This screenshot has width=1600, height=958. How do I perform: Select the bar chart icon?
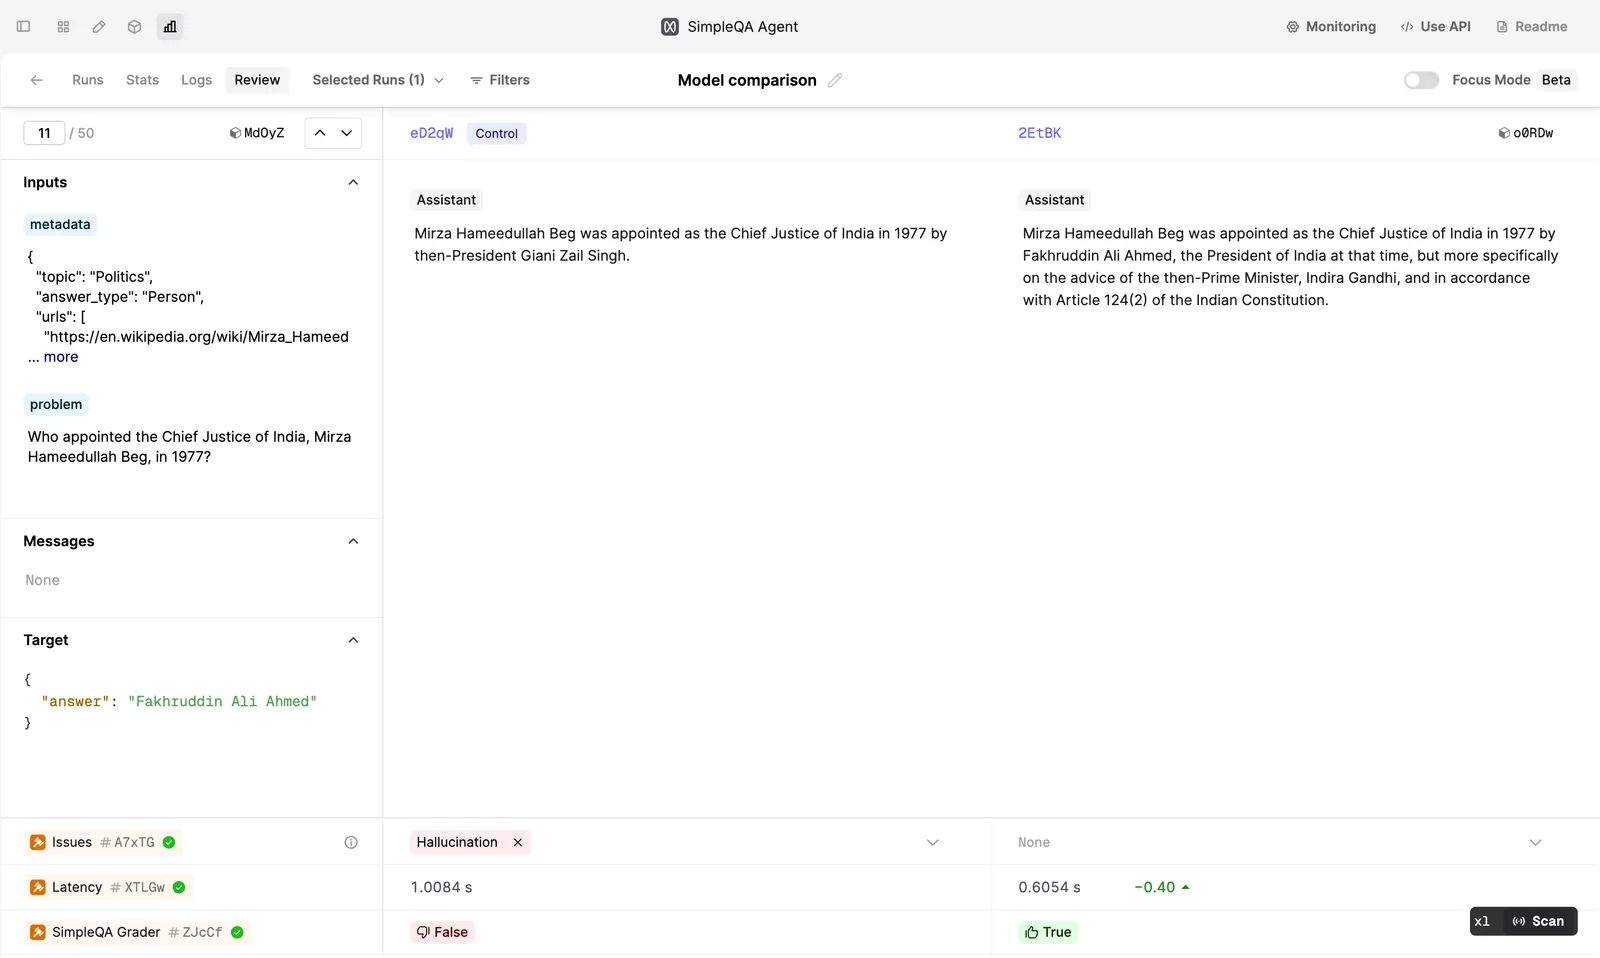pyautogui.click(x=170, y=27)
